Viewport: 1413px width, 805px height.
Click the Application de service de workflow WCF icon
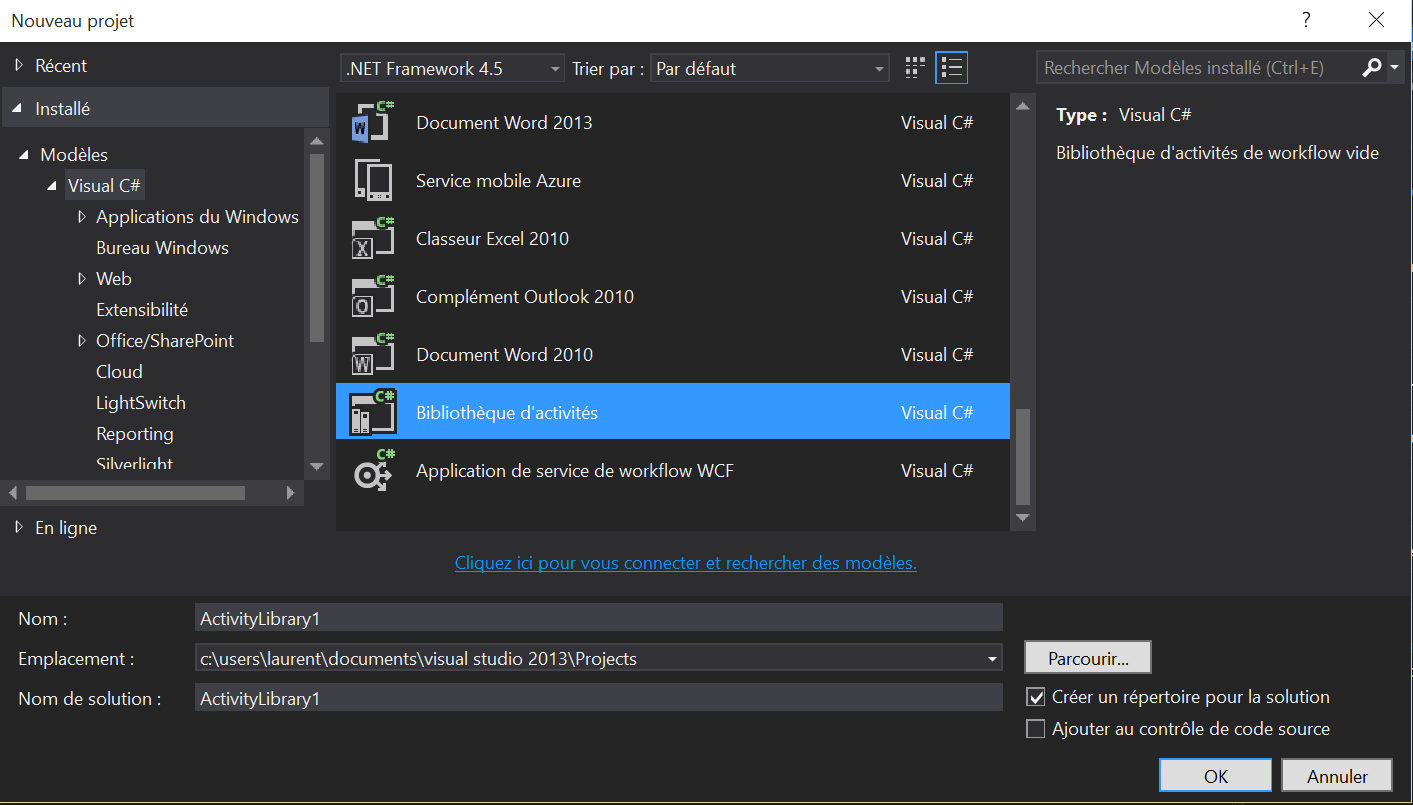point(374,470)
